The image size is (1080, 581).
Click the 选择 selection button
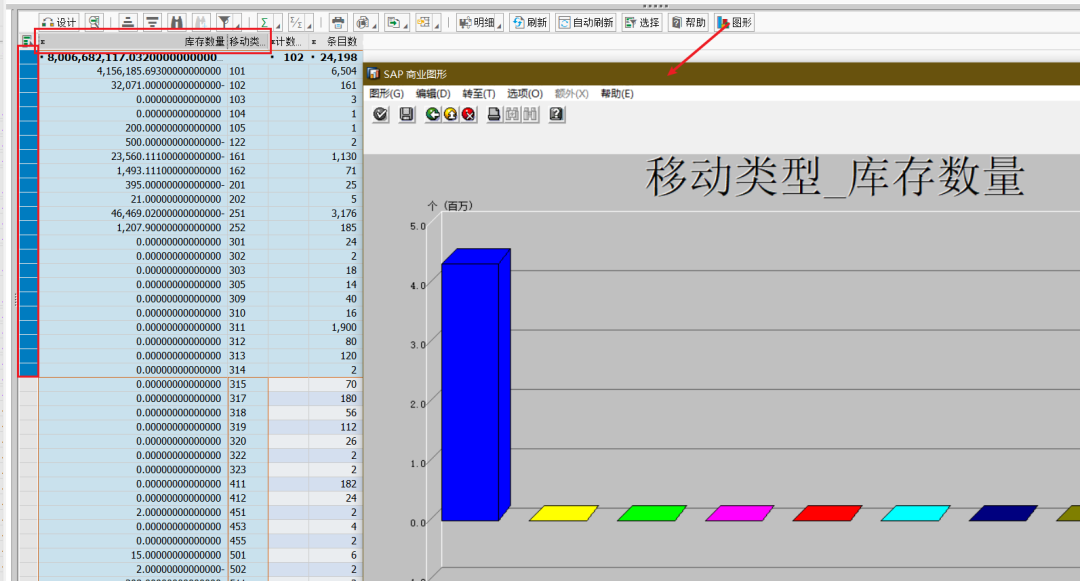642,23
